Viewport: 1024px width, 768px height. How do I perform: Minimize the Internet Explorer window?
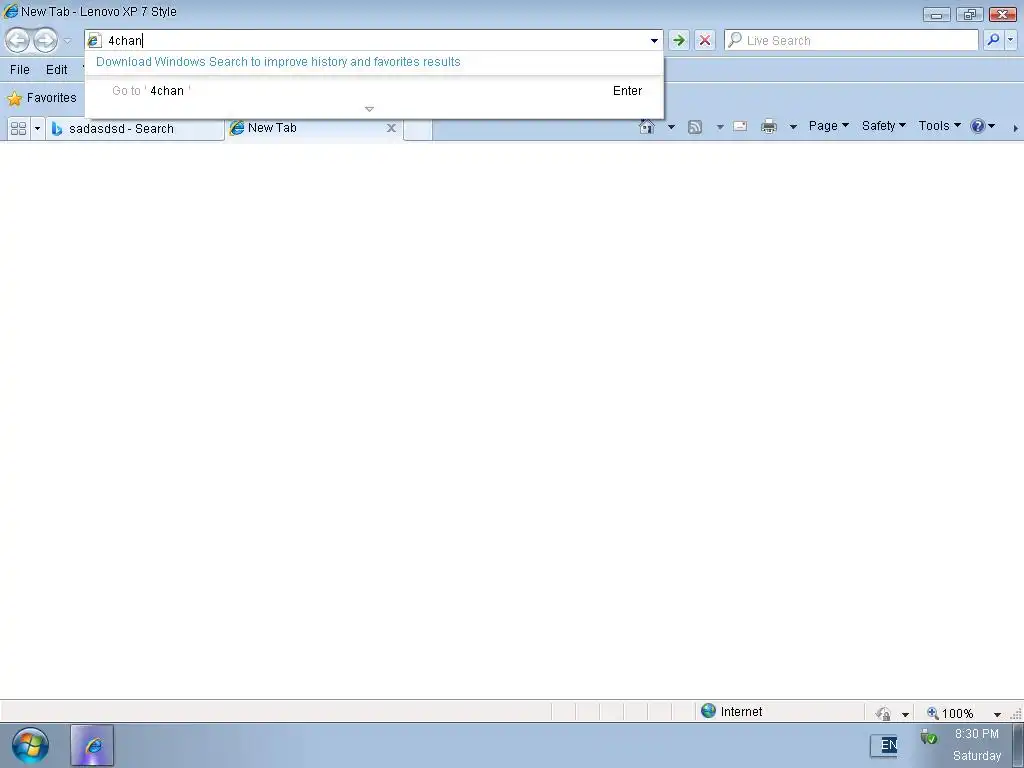[936, 14]
